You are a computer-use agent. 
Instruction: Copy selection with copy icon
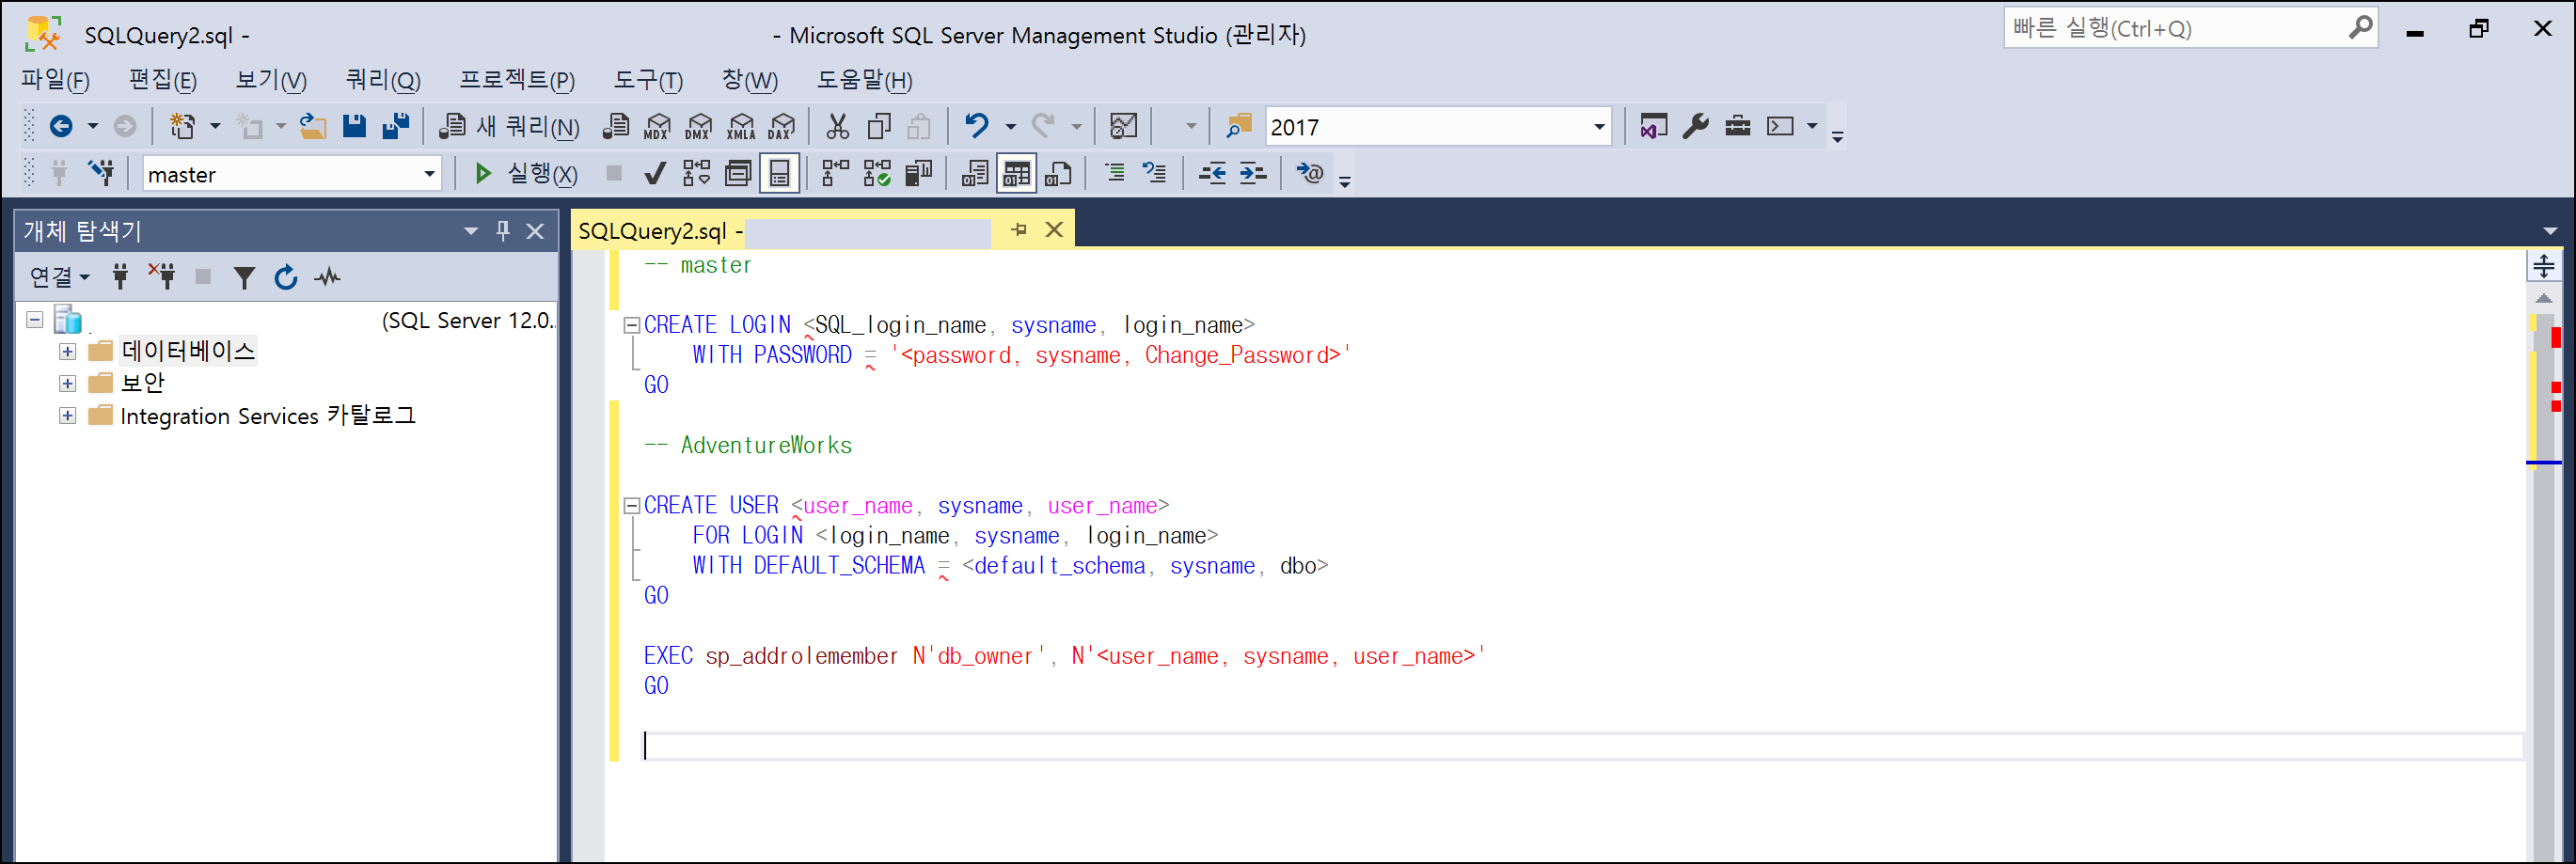tap(879, 126)
